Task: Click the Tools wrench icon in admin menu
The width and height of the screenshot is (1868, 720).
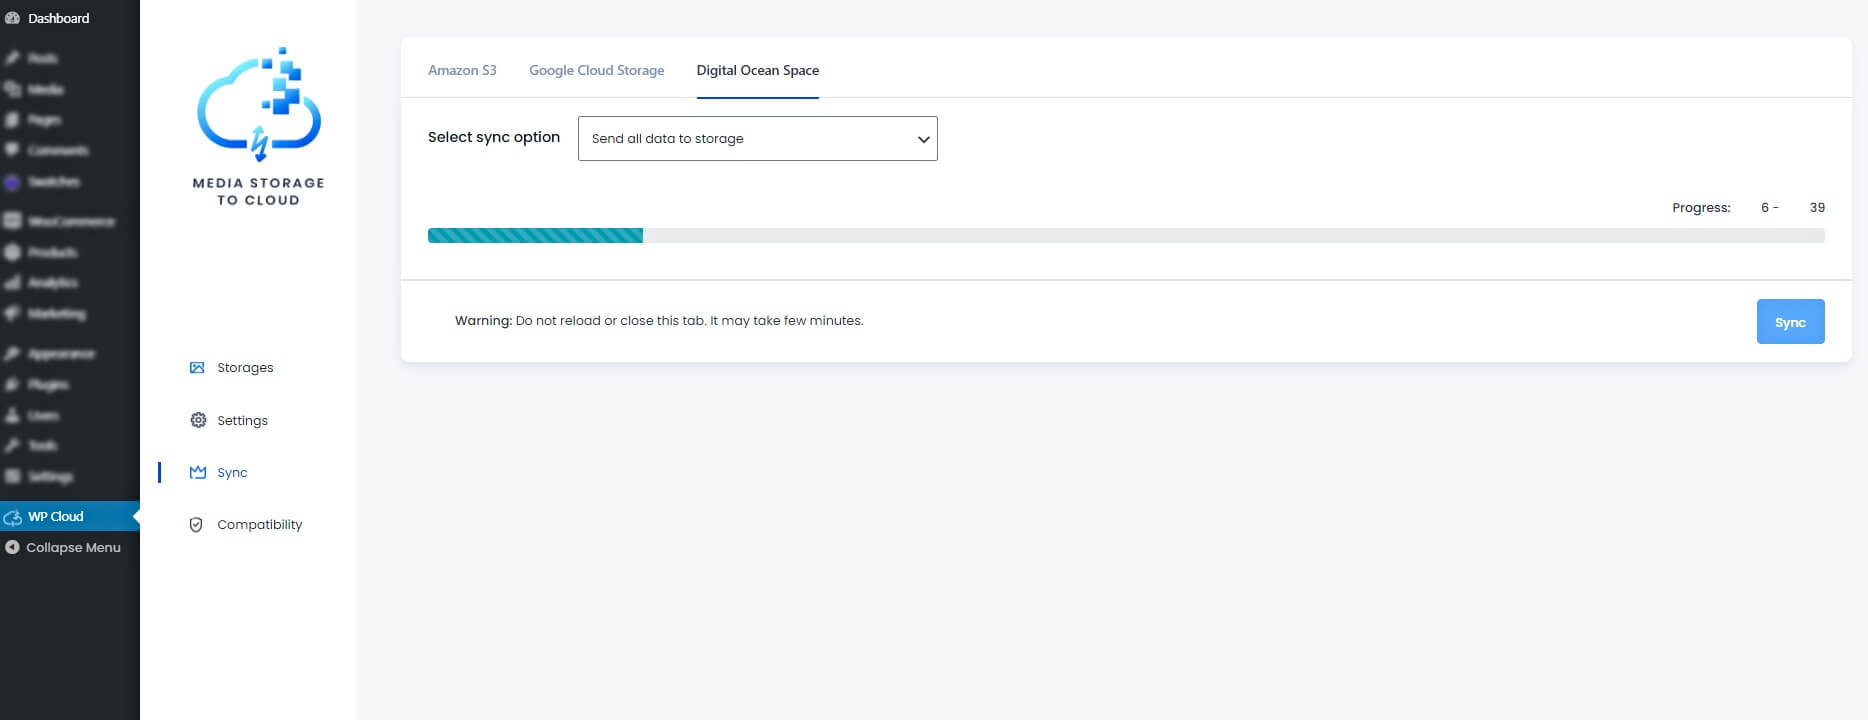Action: coord(12,445)
